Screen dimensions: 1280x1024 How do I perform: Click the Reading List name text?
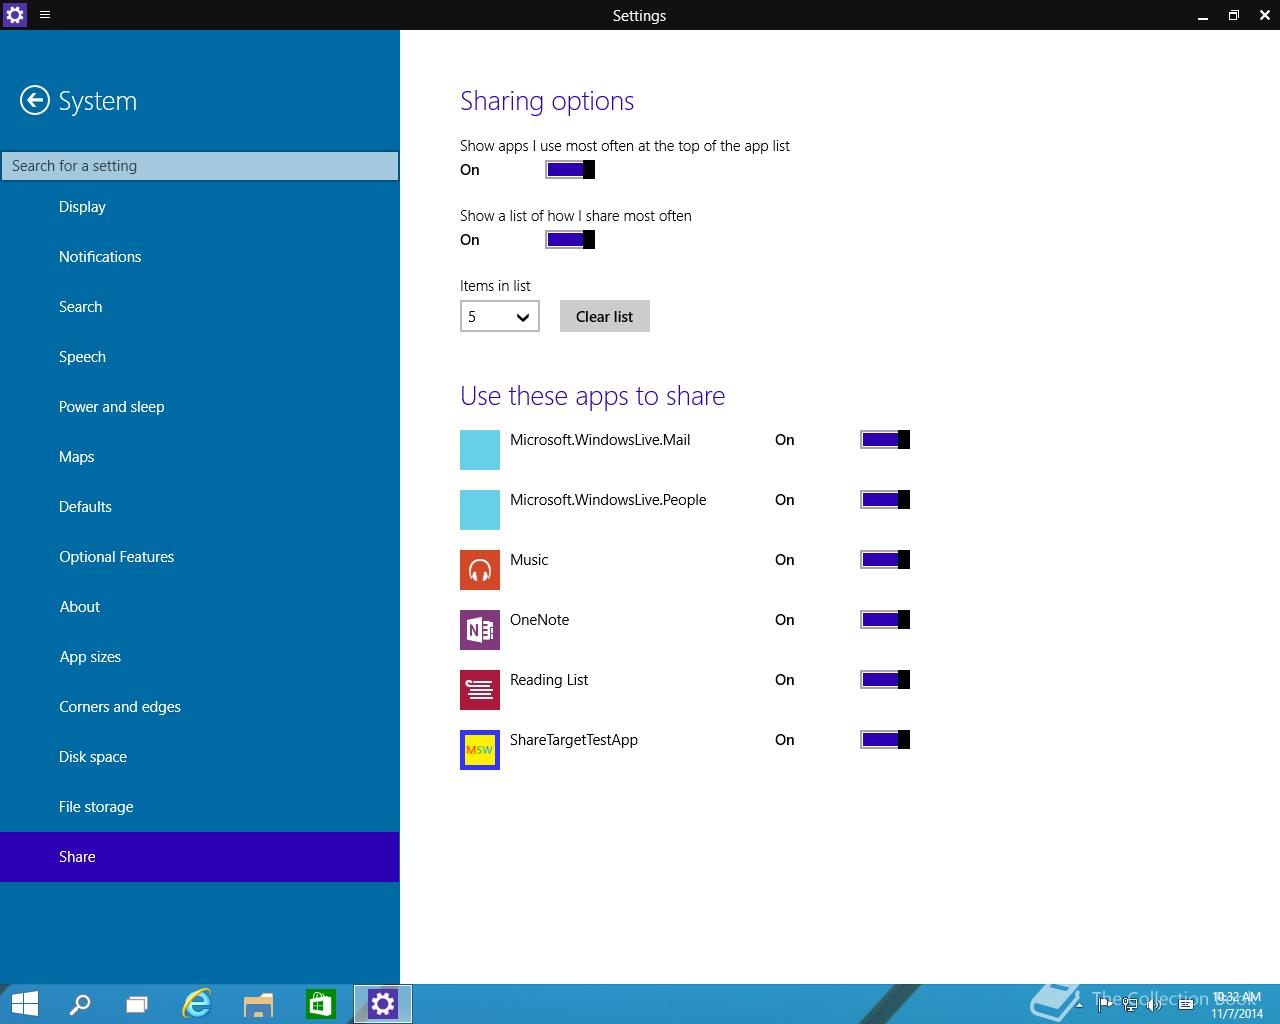coord(549,680)
